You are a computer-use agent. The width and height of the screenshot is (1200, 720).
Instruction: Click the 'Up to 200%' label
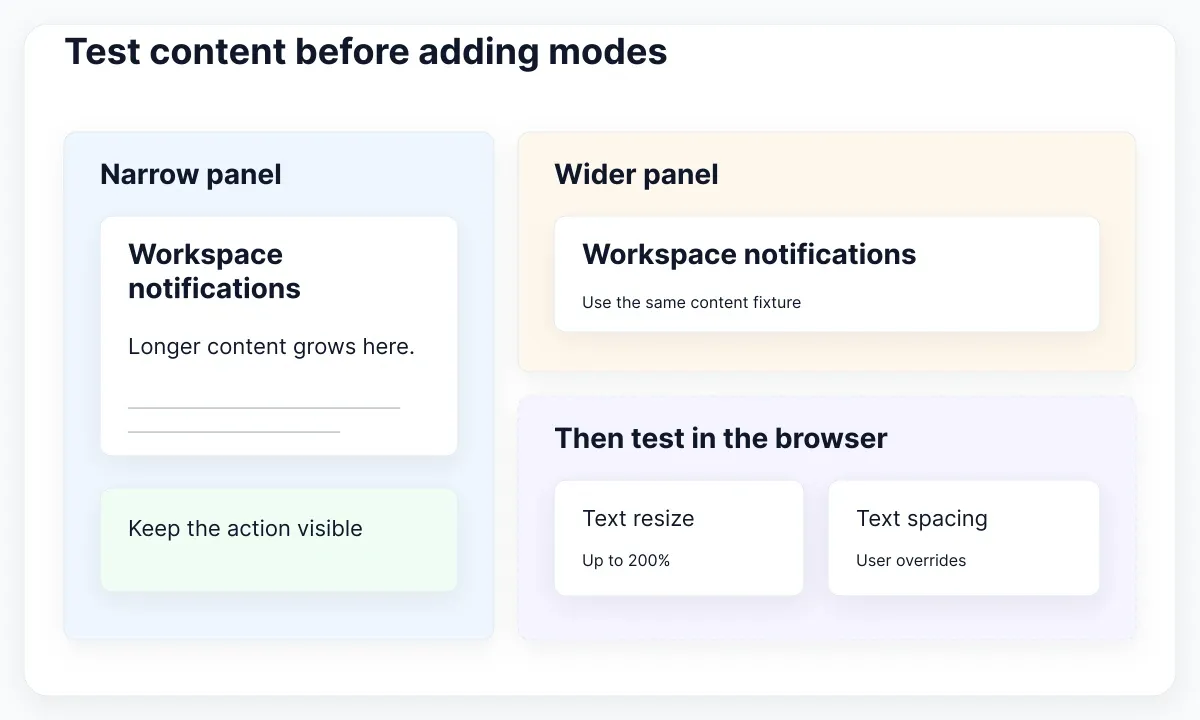coord(626,560)
